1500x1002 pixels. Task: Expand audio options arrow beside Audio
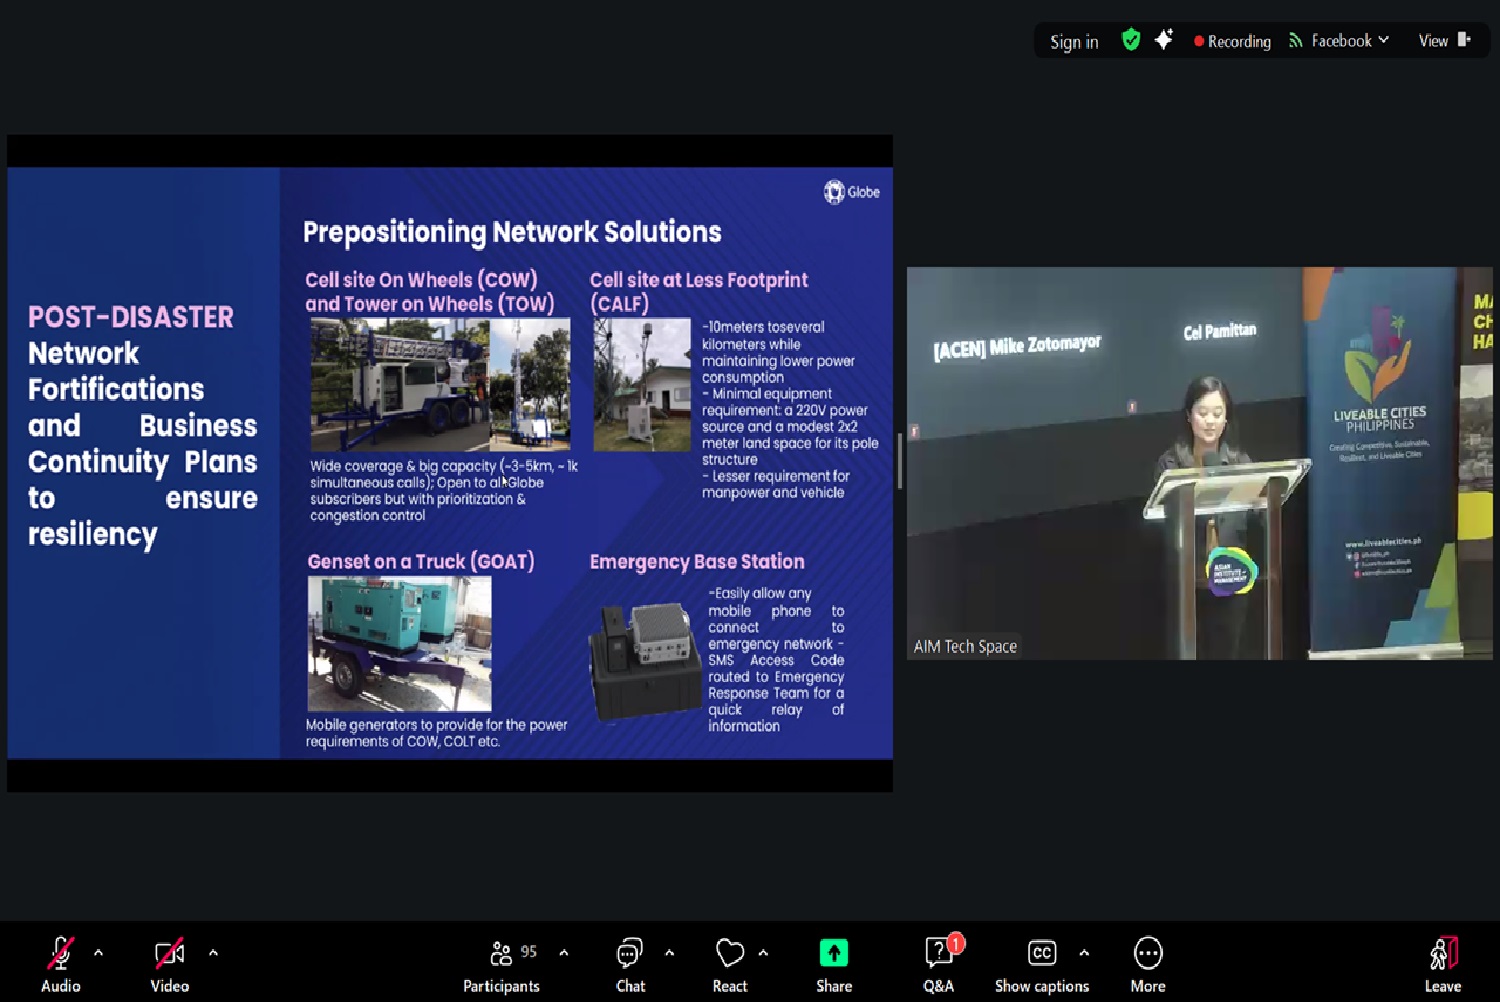pyautogui.click(x=98, y=953)
